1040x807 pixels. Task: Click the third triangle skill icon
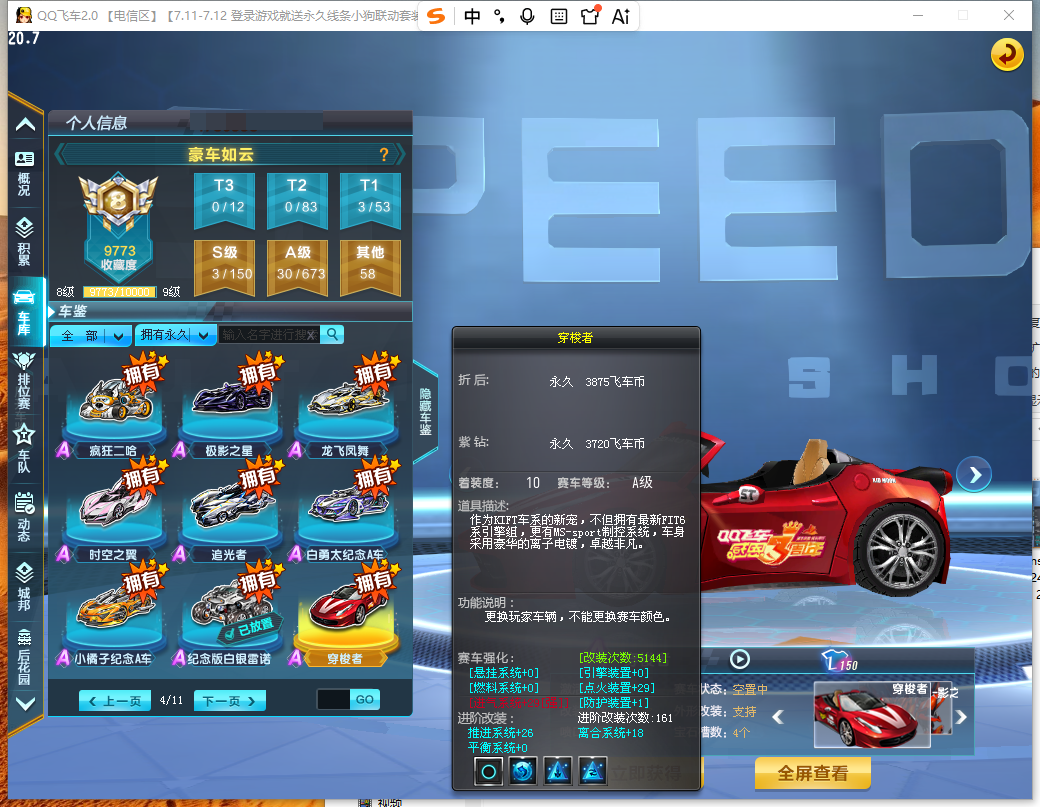coord(558,772)
